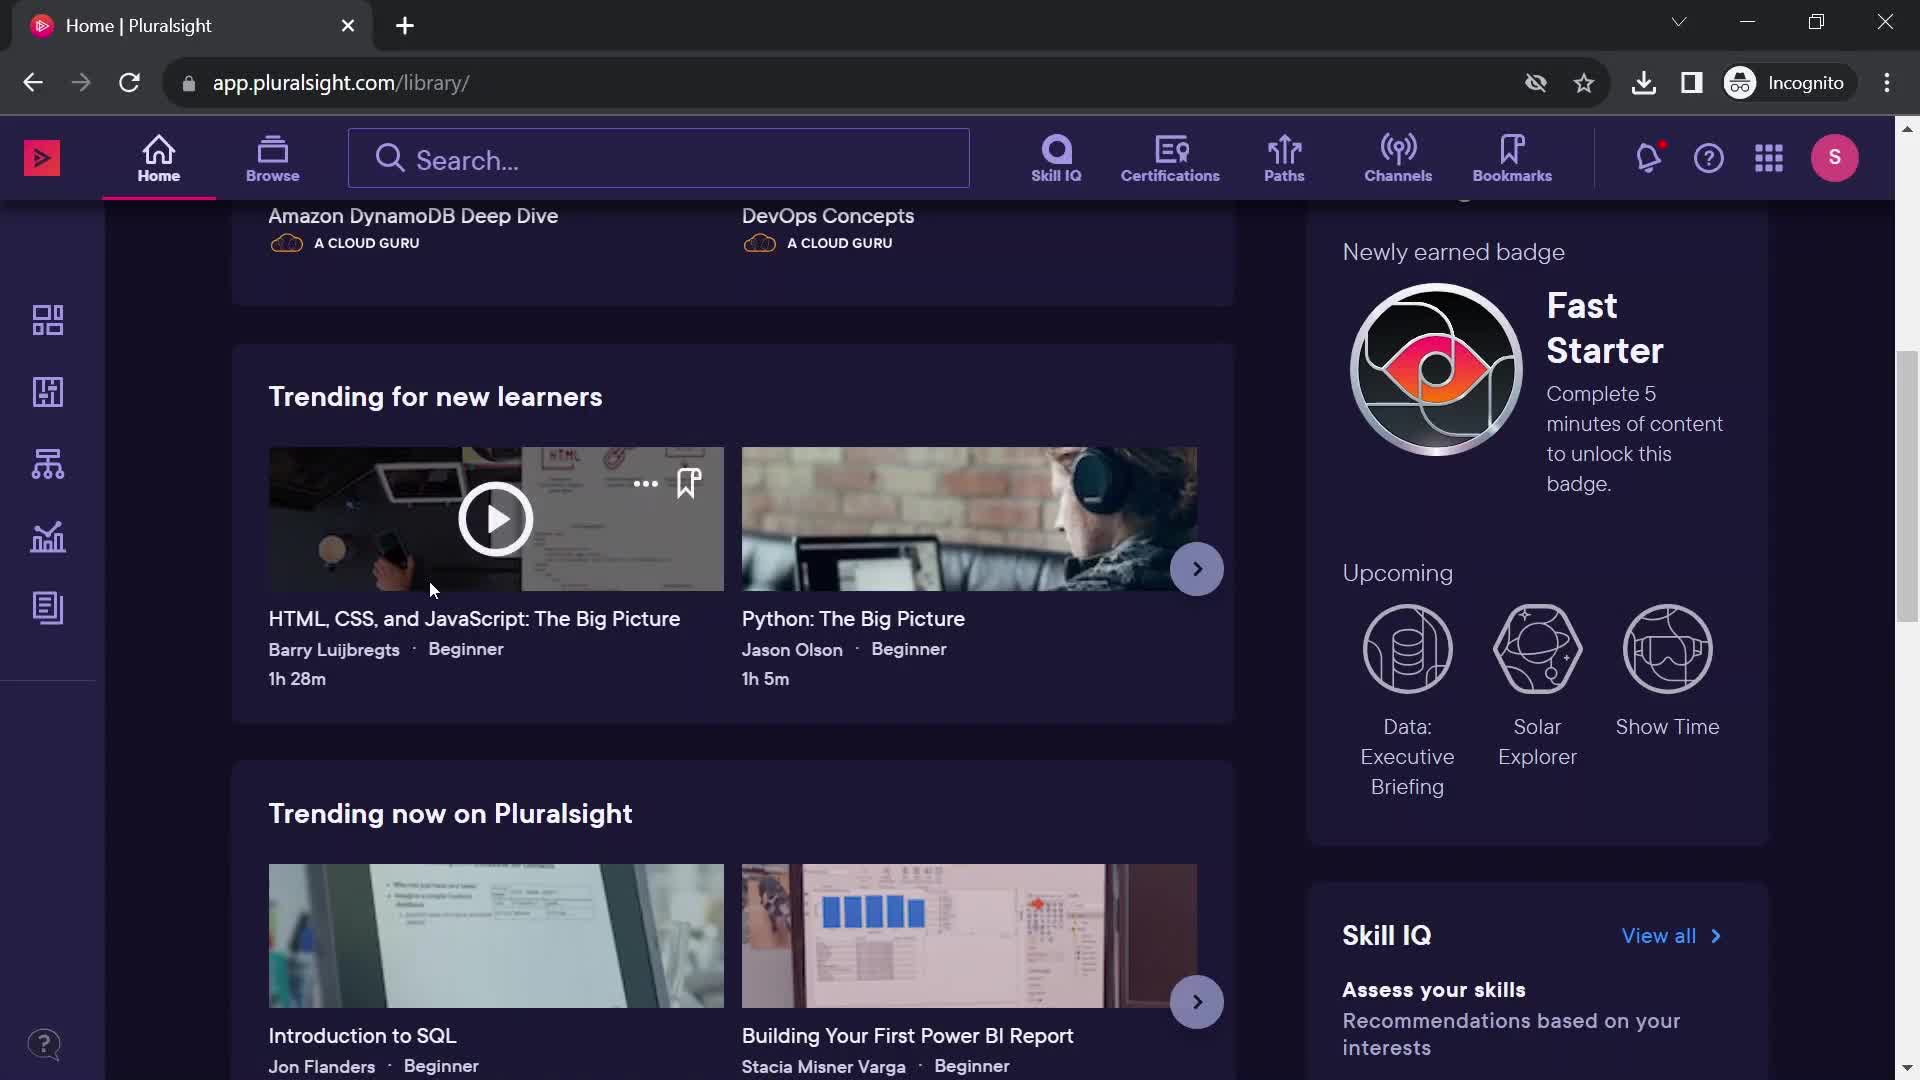This screenshot has height=1080, width=1920.
Task: Open browser downloads icon
Action: point(1643,83)
